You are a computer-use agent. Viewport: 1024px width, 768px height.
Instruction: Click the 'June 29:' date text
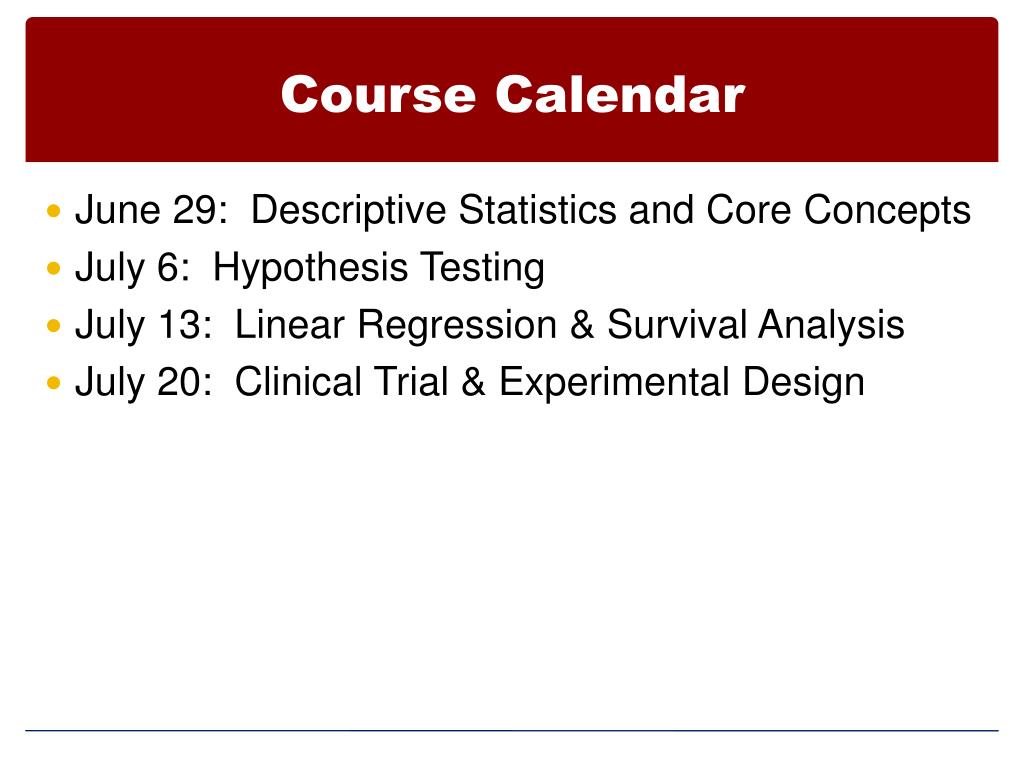click(152, 210)
